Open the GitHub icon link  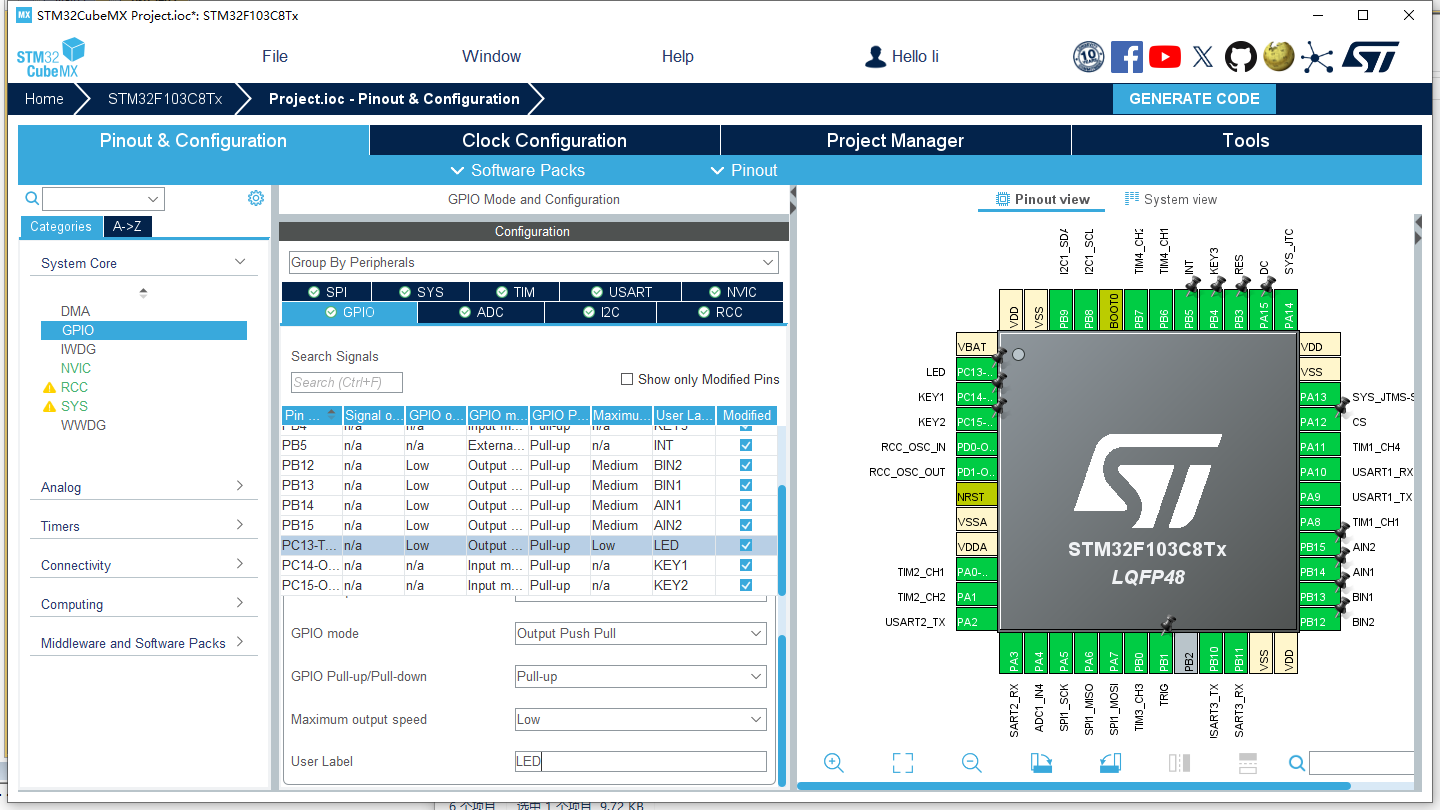pyautogui.click(x=1241, y=57)
